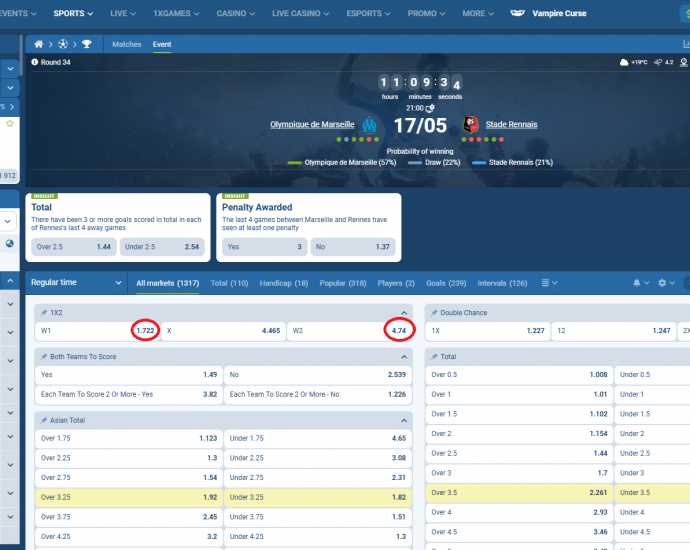Select the Handicap (18) tab
Viewport: 690px width, 550px height.
[284, 283]
